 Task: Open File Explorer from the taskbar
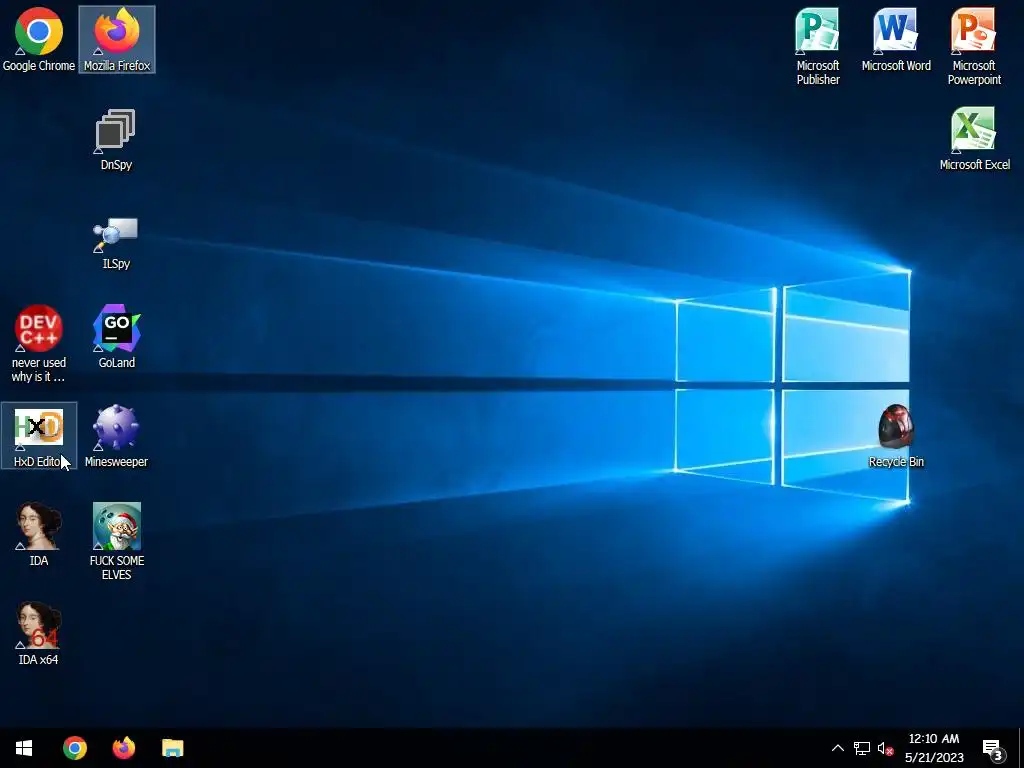[172, 748]
